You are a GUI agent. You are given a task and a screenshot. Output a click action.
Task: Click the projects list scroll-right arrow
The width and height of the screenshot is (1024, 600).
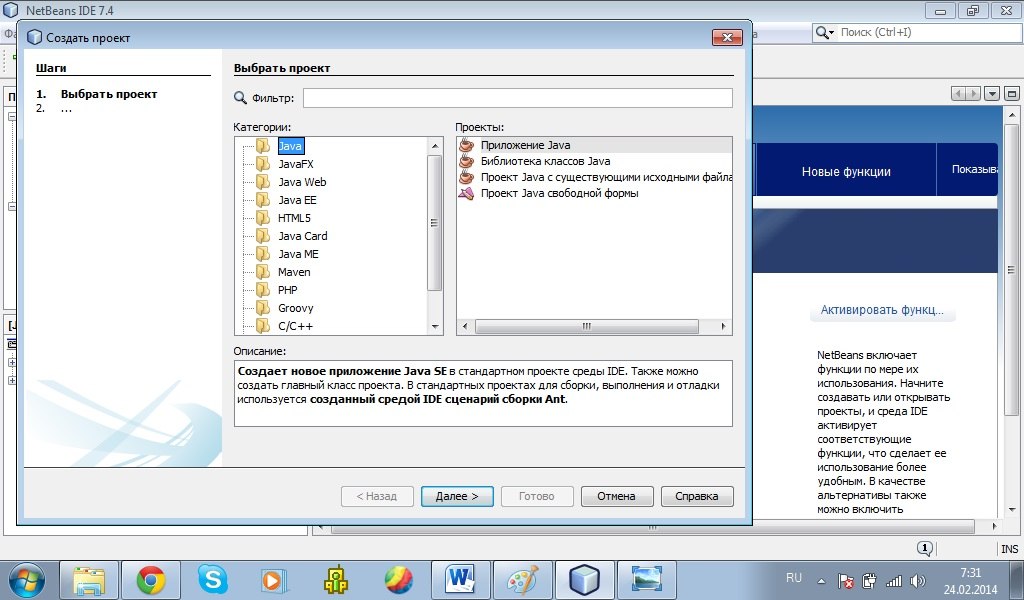coord(724,326)
